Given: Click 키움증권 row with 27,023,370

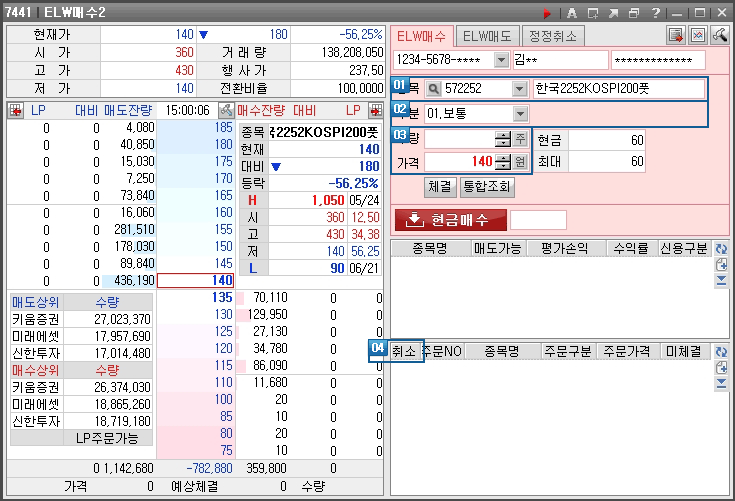Looking at the screenshot, I should [x=82, y=319].
